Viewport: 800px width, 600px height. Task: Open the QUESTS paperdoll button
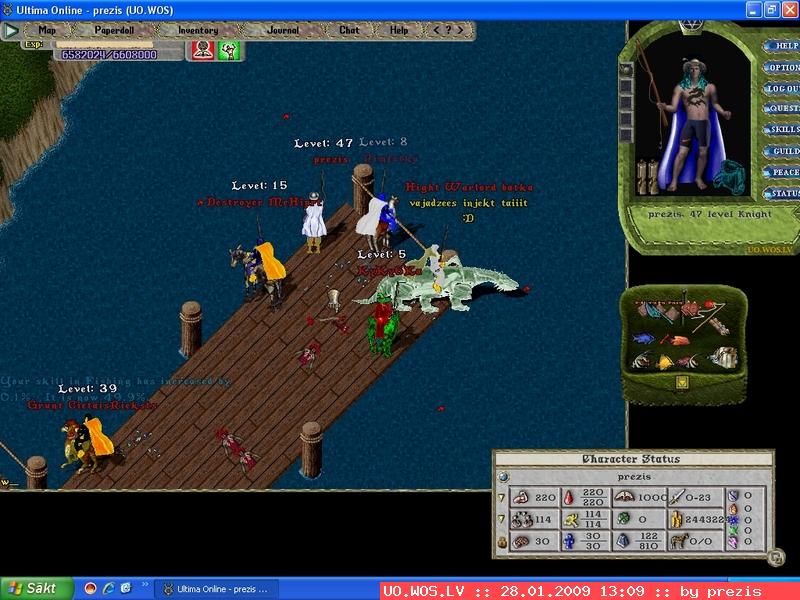(783, 109)
